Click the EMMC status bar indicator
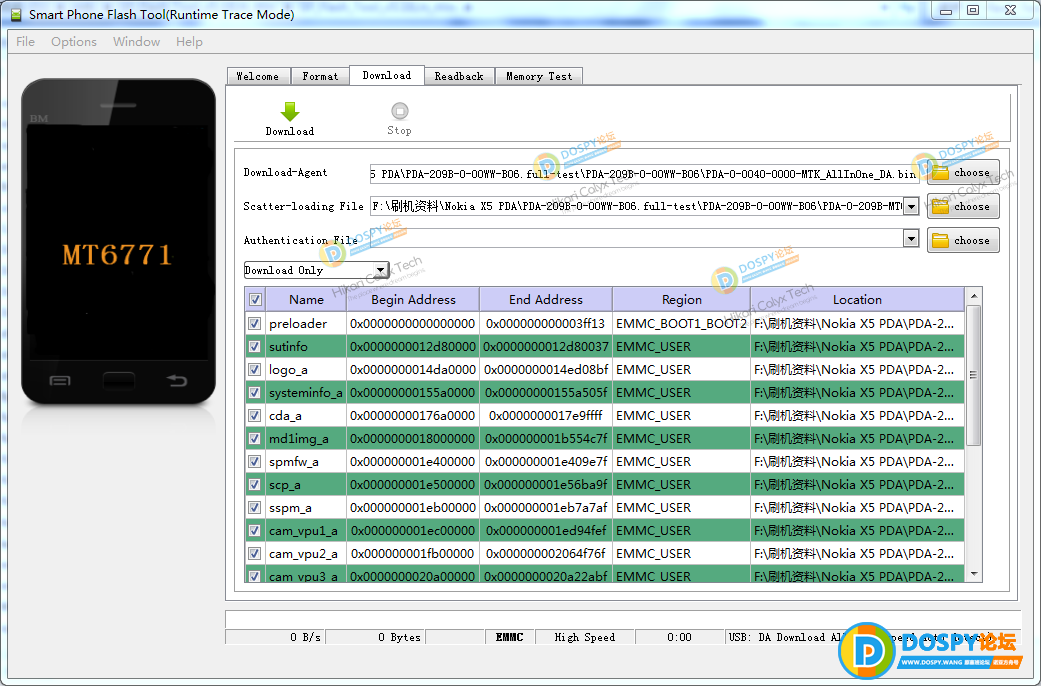This screenshot has height=686, width=1041. pyautogui.click(x=509, y=637)
